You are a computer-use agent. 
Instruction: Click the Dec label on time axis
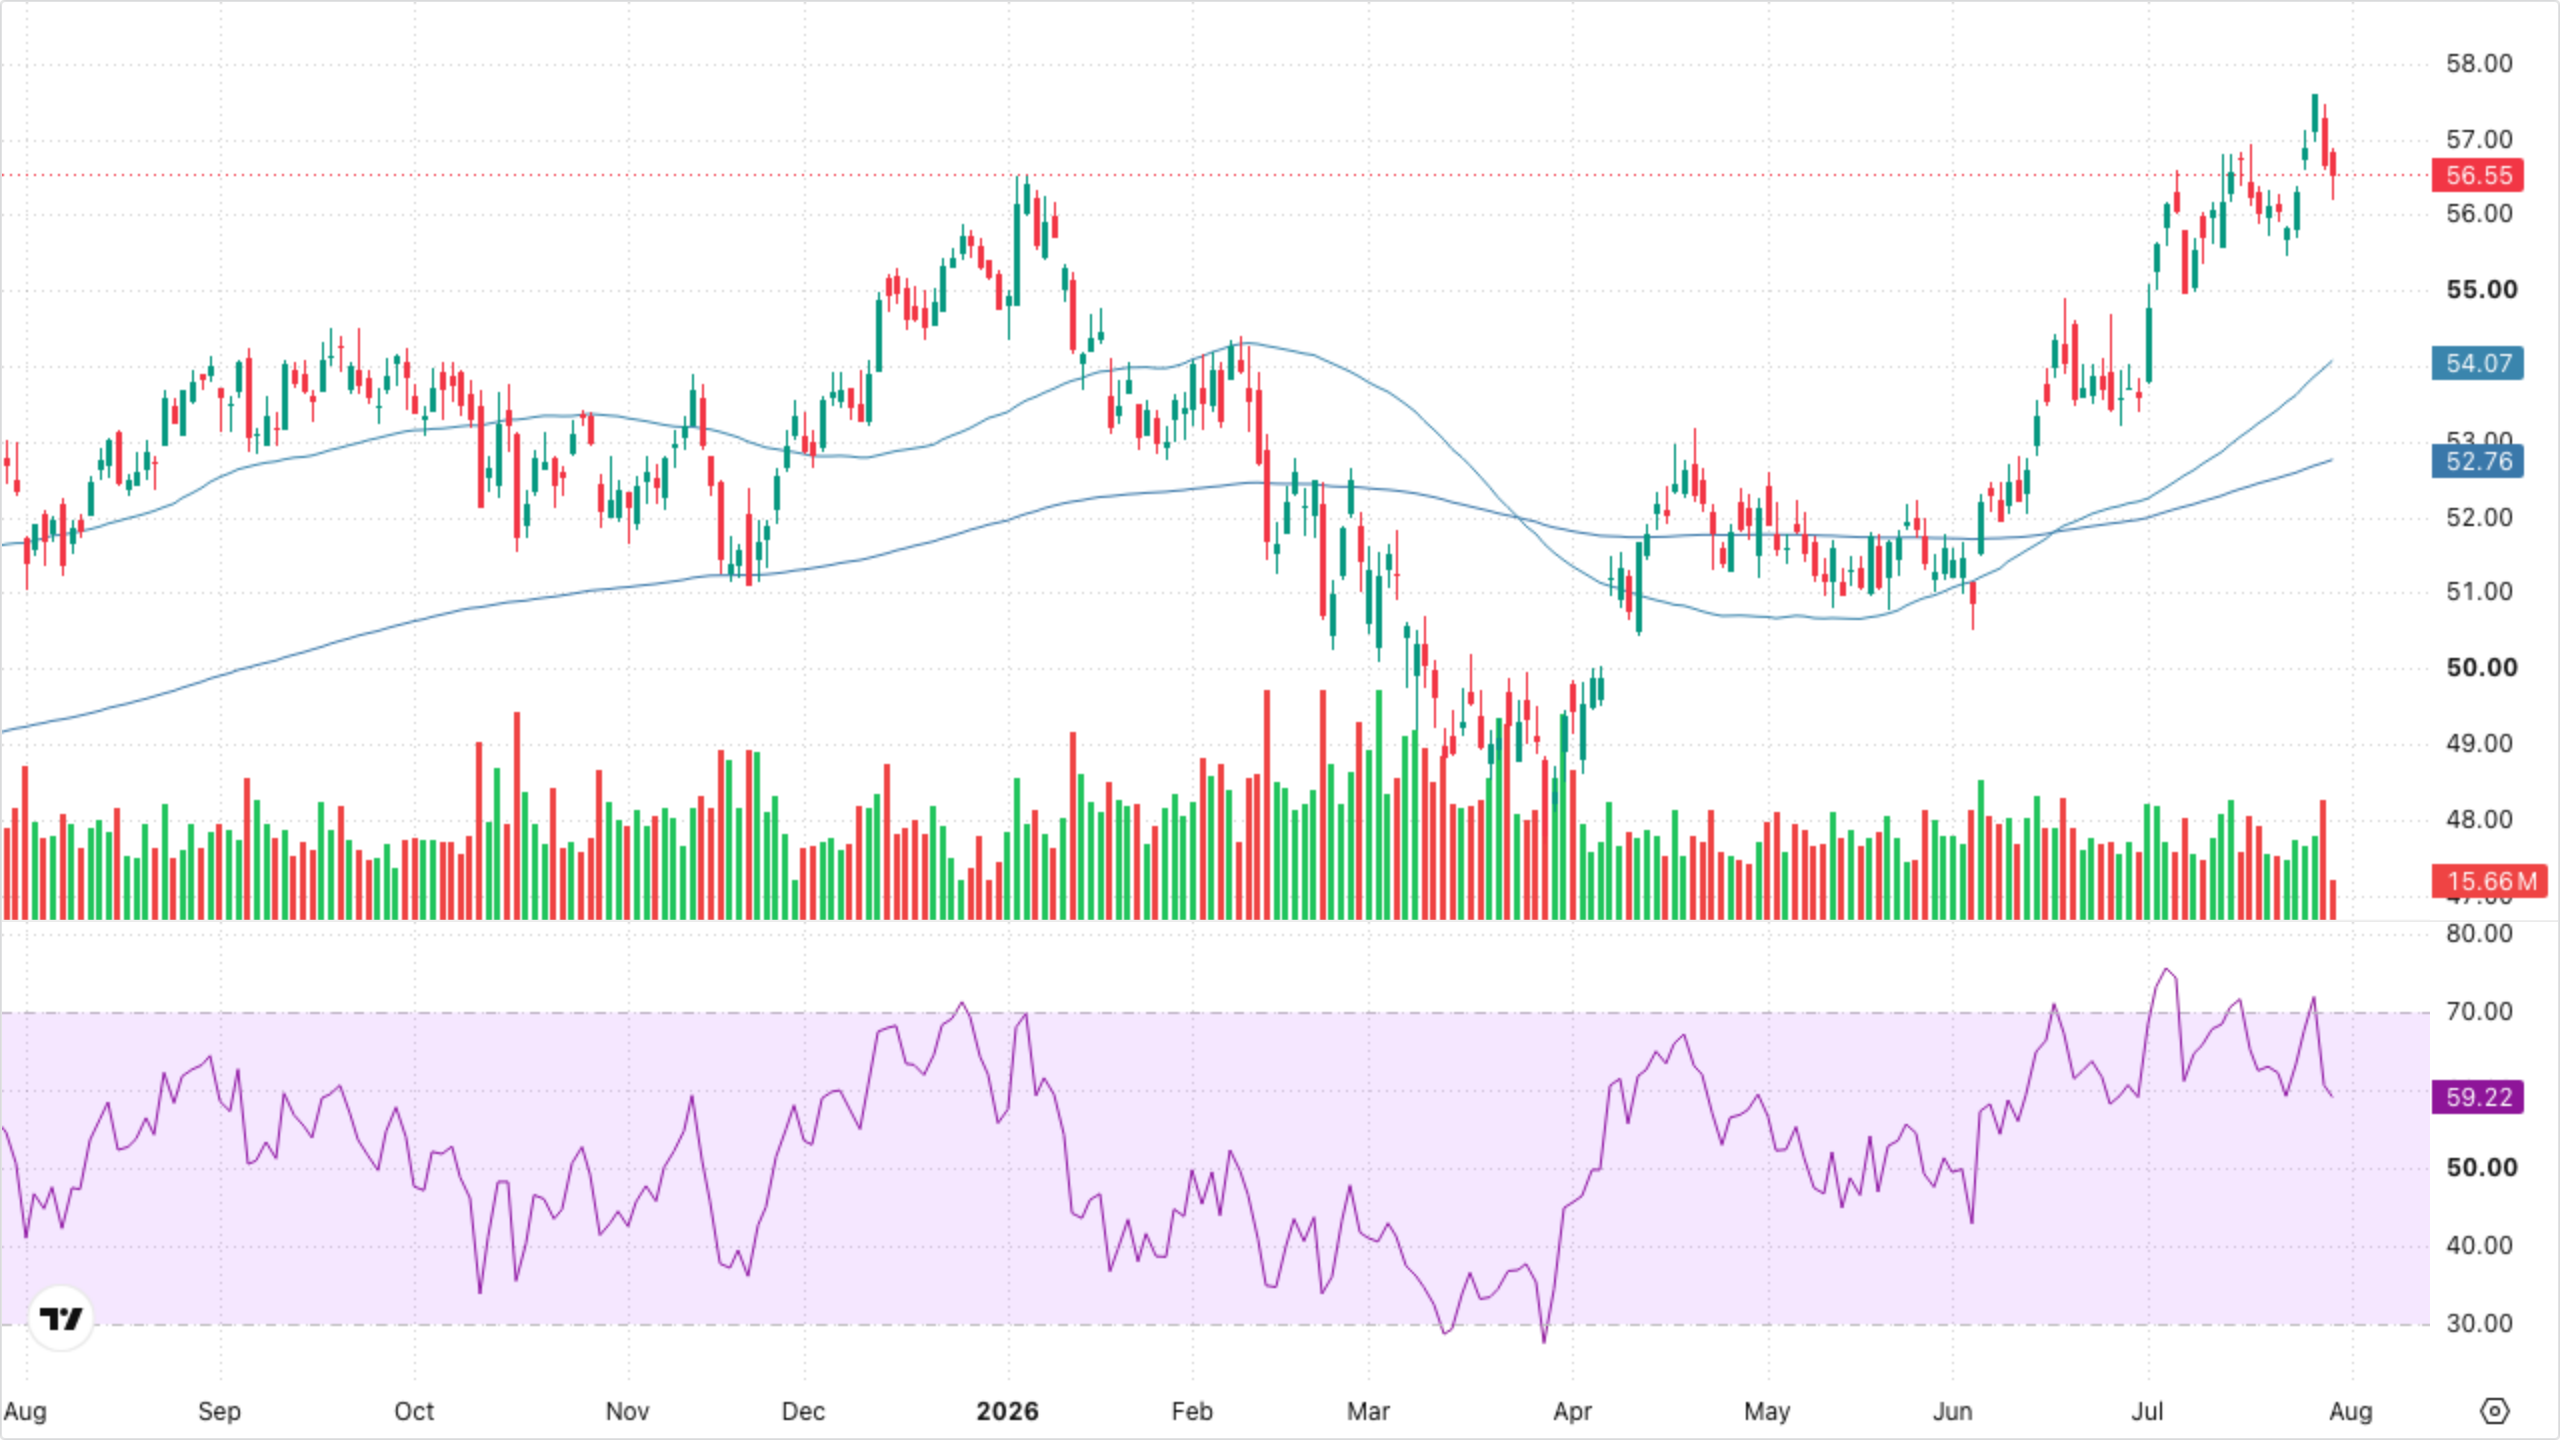(x=803, y=1411)
